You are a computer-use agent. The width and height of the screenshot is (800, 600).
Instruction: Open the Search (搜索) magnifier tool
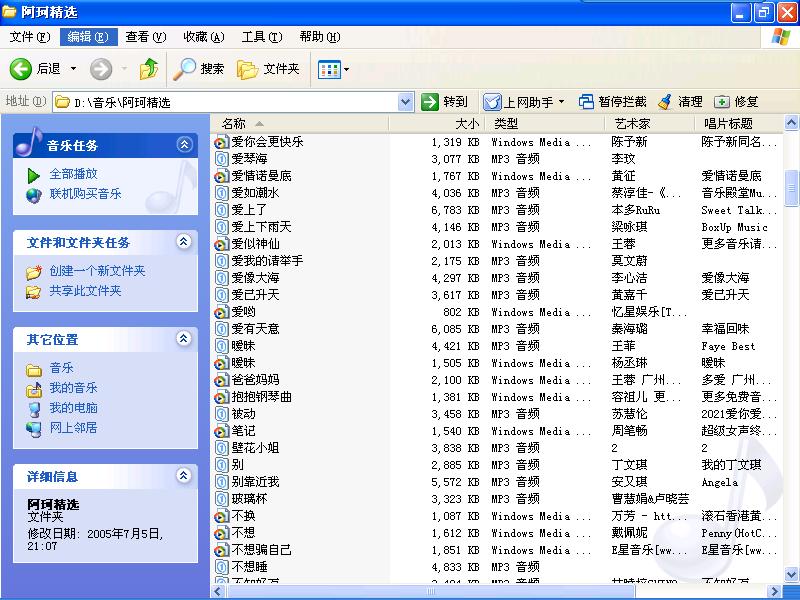tap(185, 69)
